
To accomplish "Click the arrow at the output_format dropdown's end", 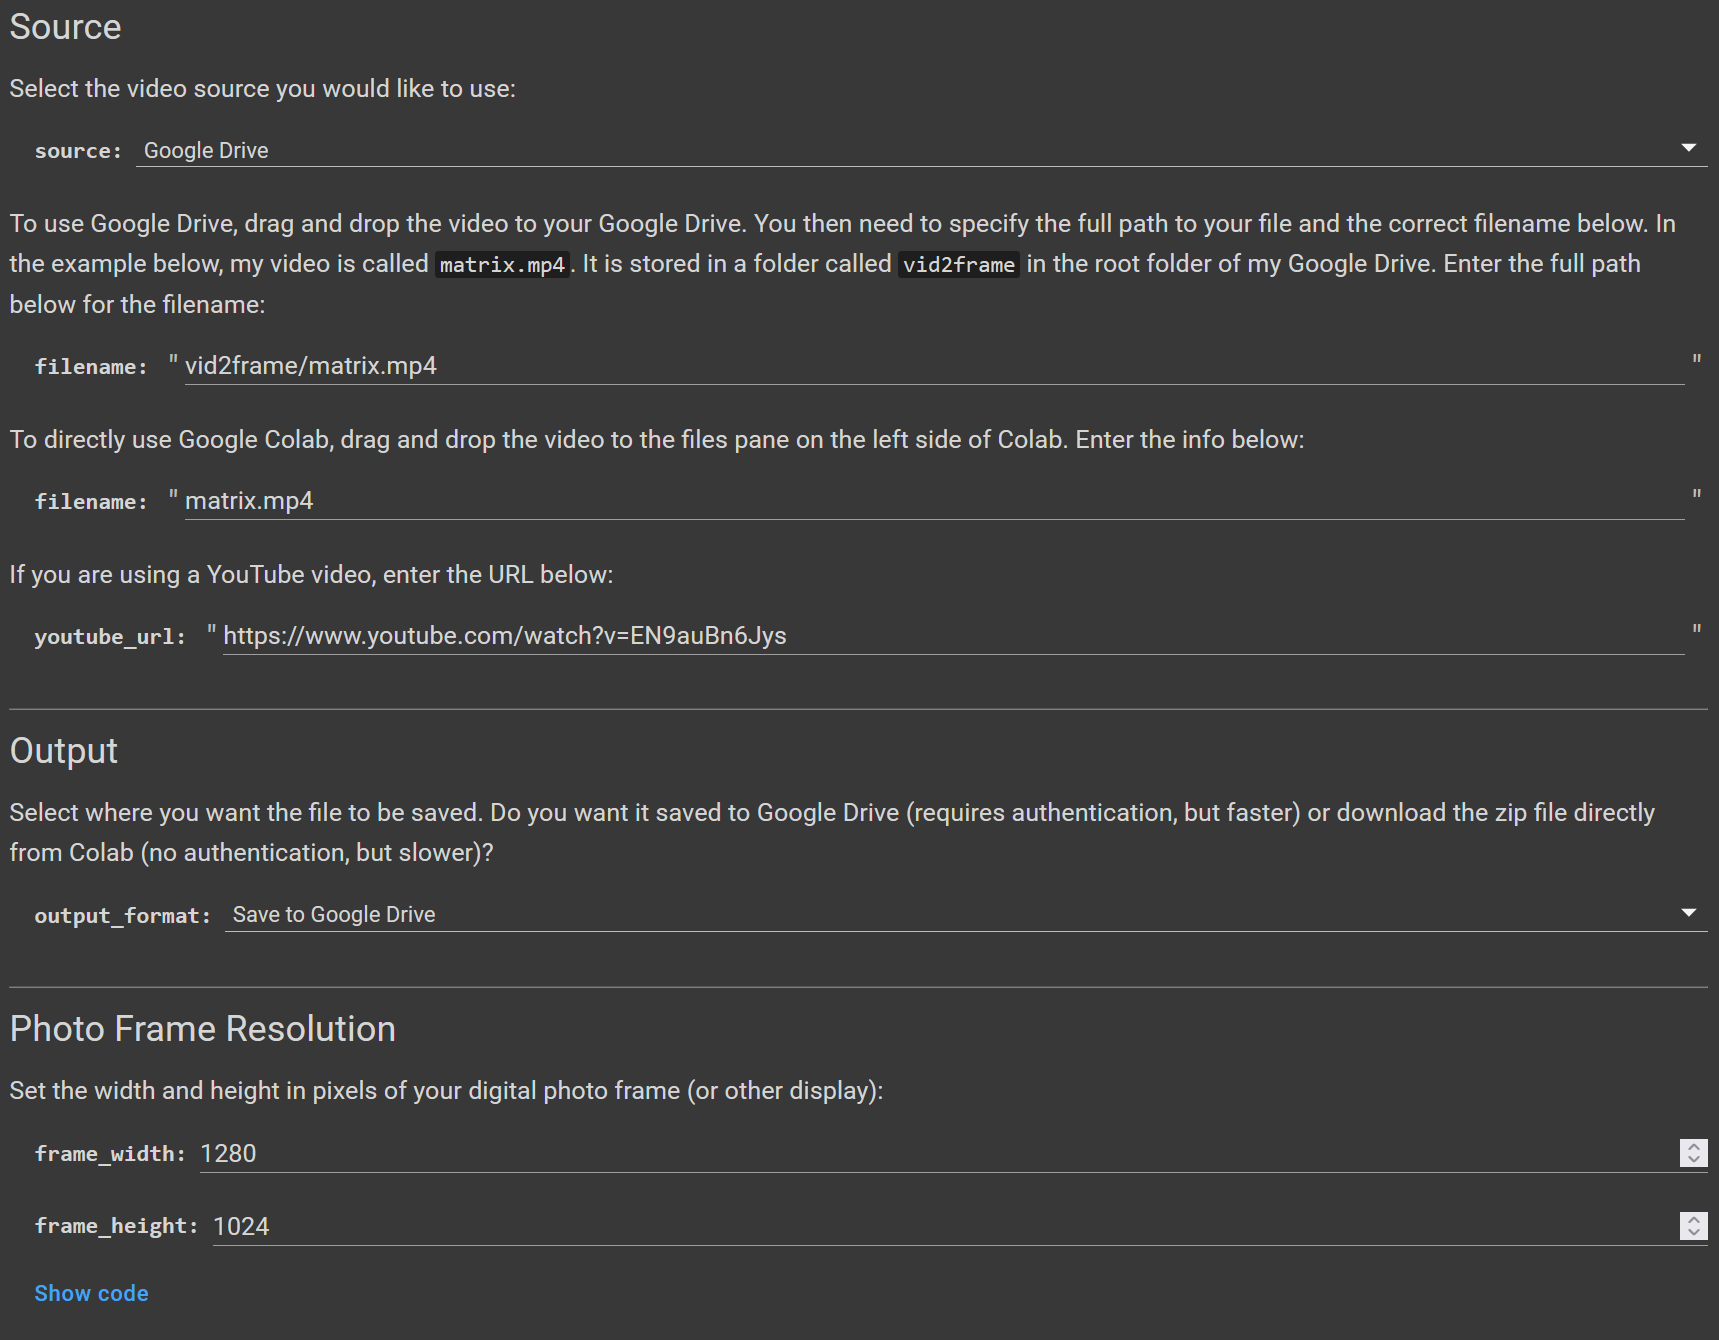I will coord(1689,913).
